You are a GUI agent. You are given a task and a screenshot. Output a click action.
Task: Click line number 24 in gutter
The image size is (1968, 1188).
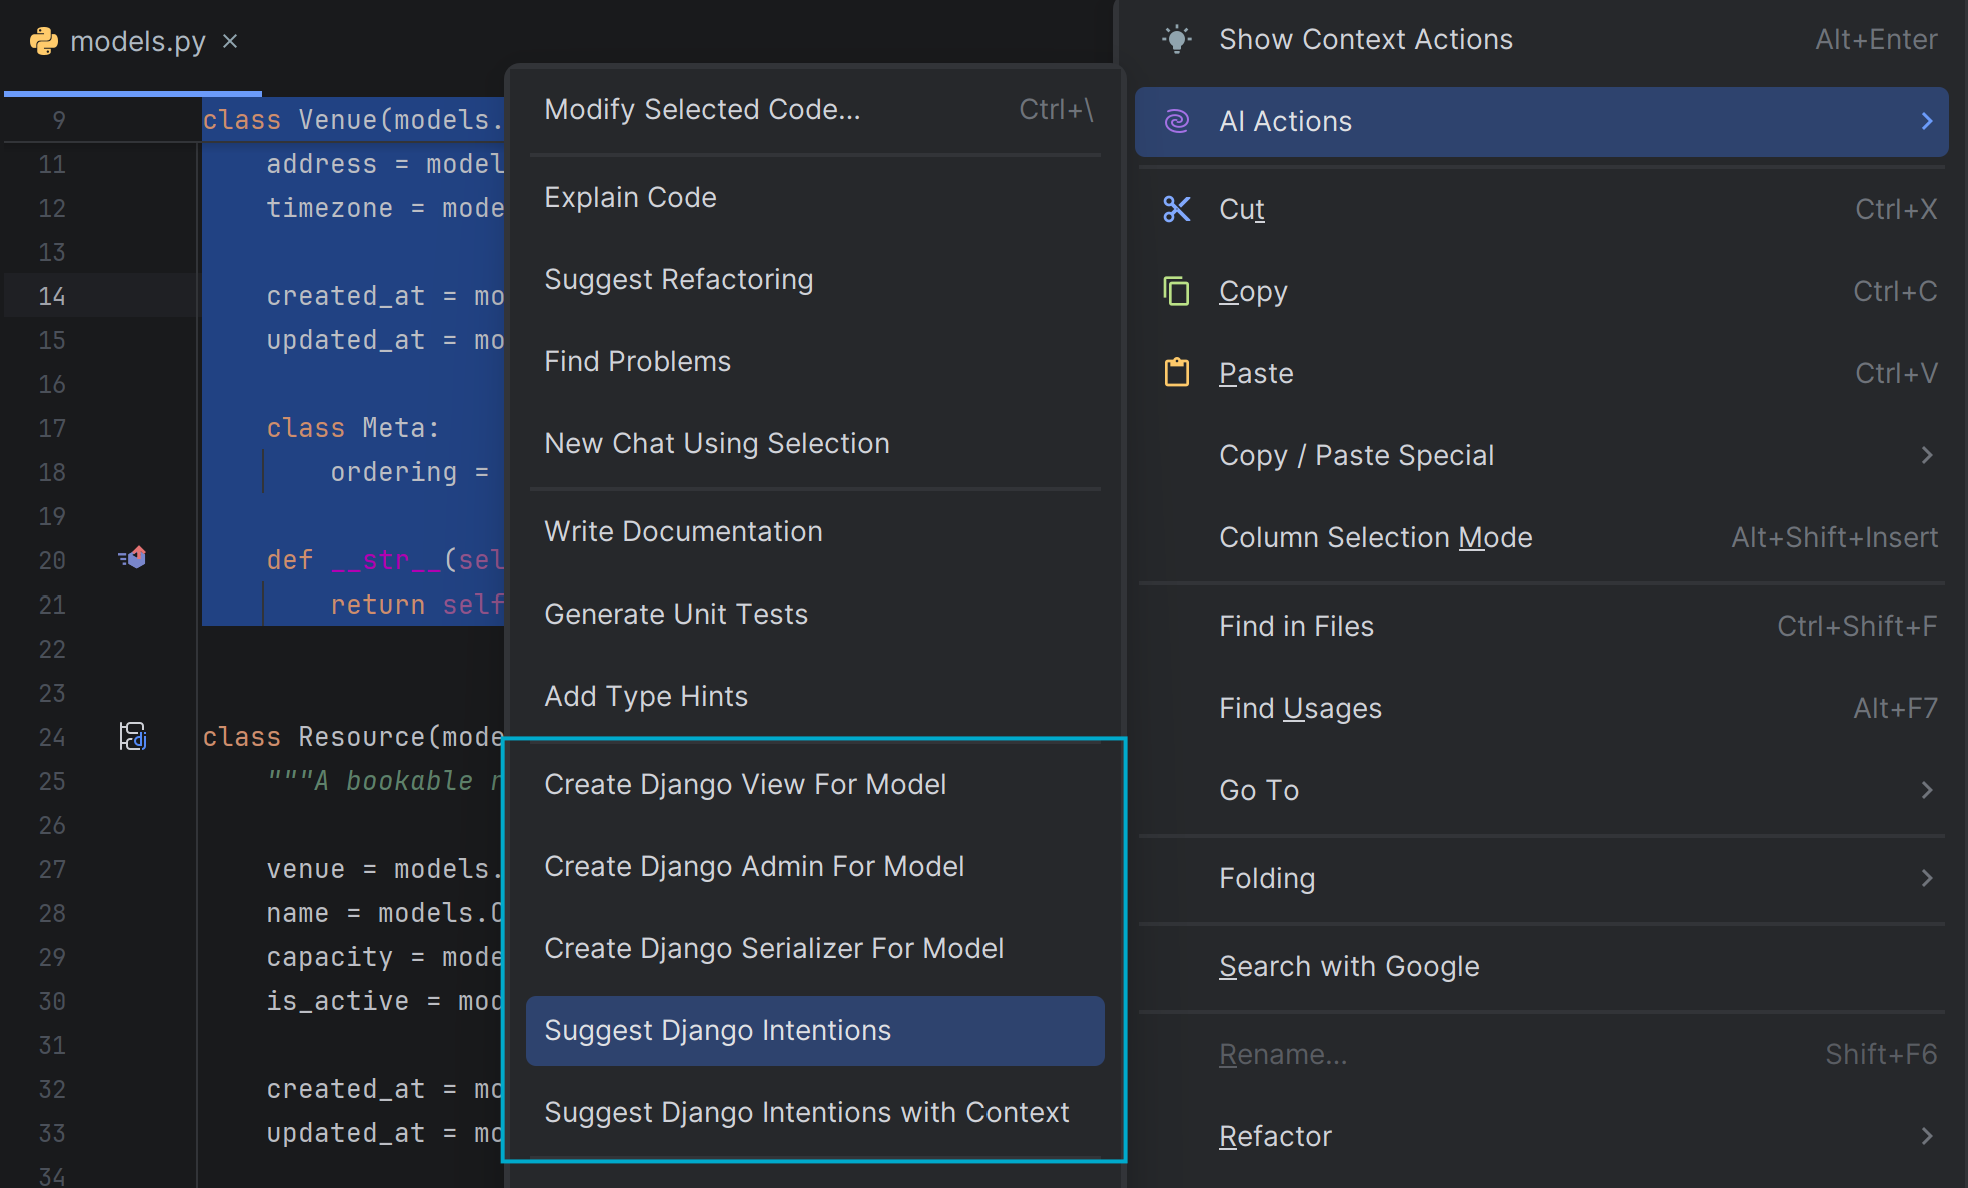pyautogui.click(x=52, y=737)
